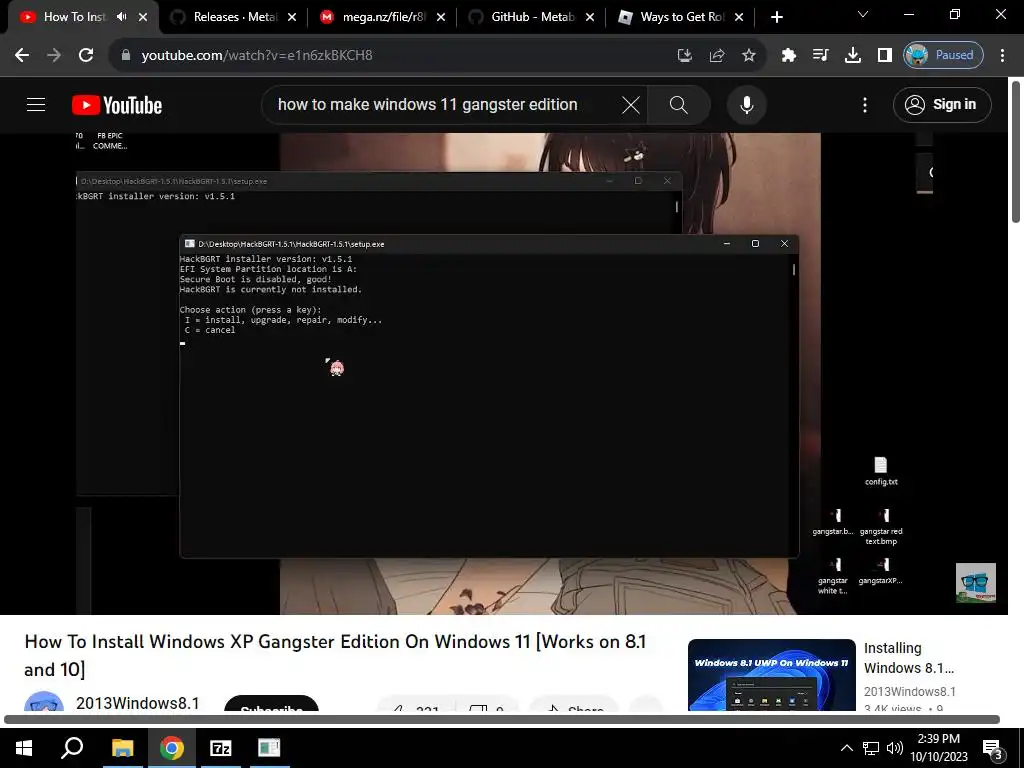The image size is (1024, 768).
Task: Click the horizontal page scrollbar
Action: (x=502, y=720)
